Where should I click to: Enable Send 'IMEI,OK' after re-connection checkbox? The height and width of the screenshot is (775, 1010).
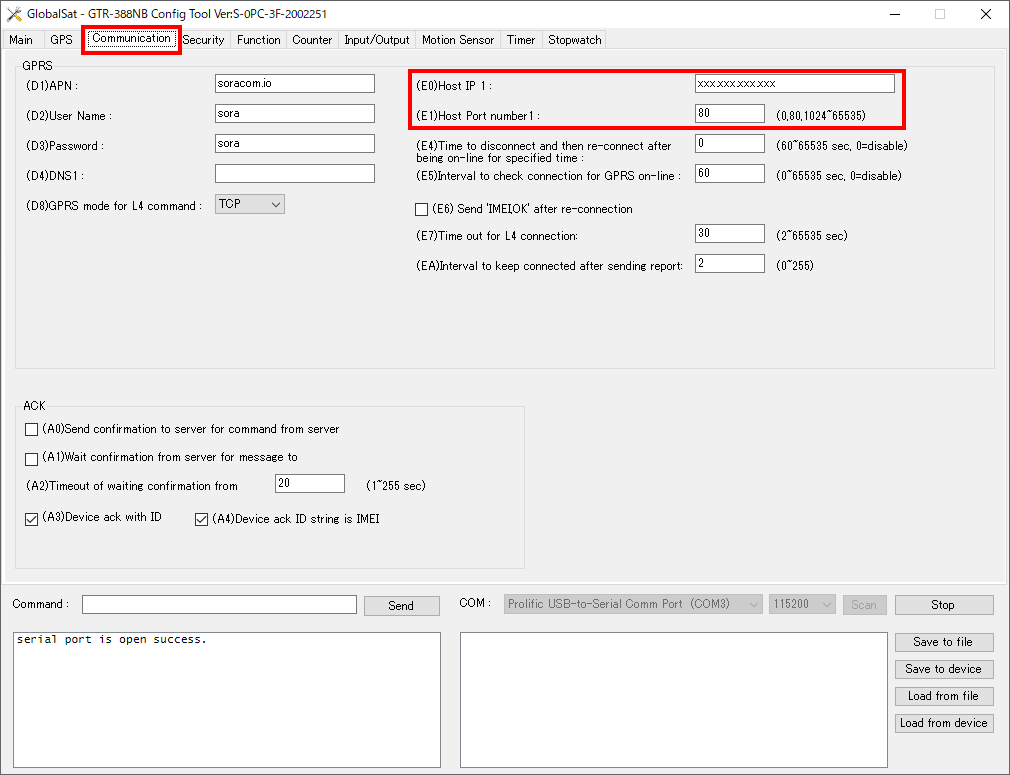coord(421,210)
